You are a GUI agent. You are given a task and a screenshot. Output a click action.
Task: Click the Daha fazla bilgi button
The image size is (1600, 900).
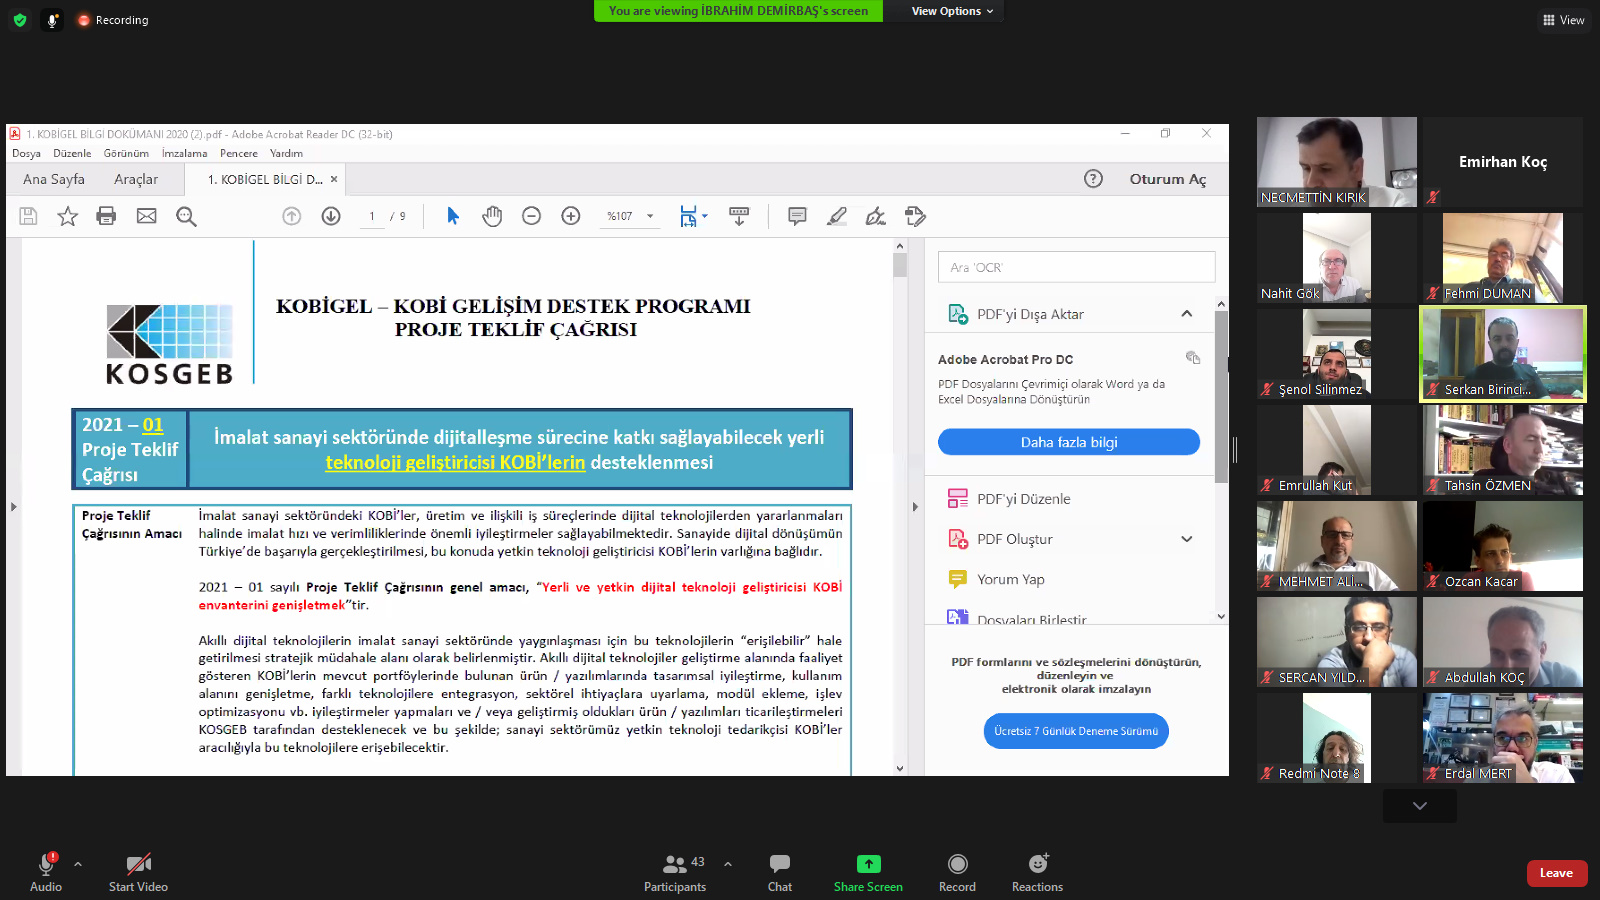(x=1068, y=442)
